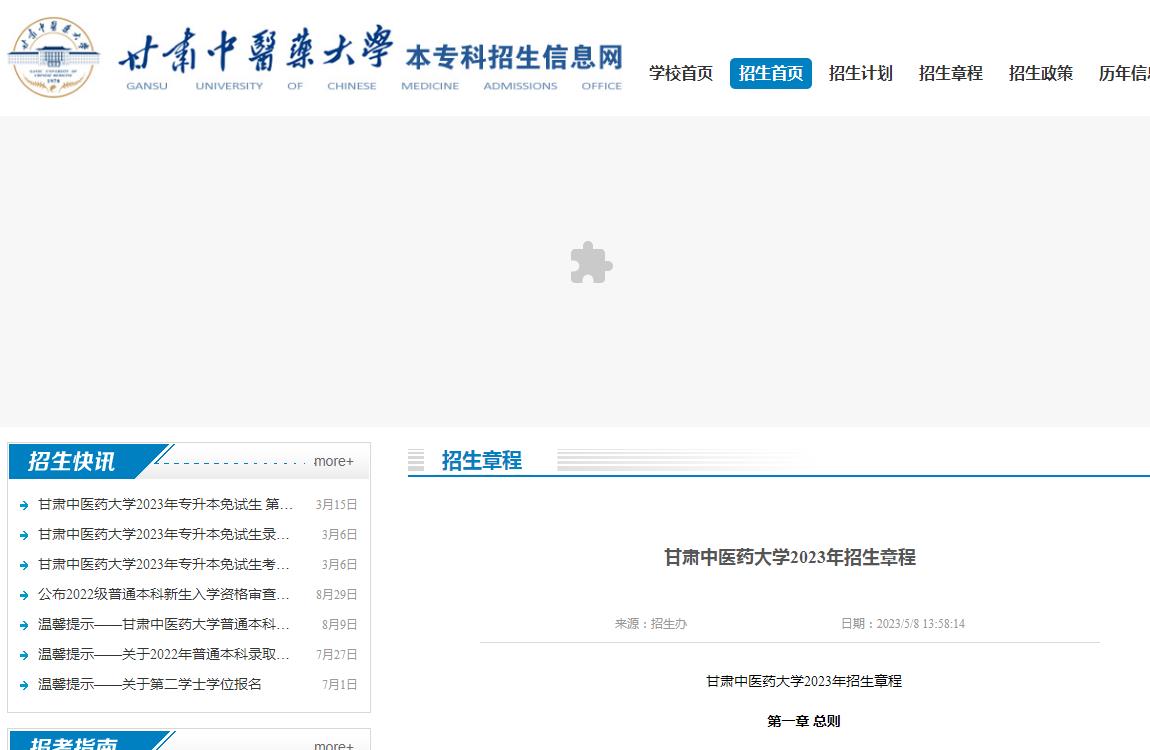Open 学校首页 navigation item
The height and width of the screenshot is (750, 1150).
click(681, 73)
